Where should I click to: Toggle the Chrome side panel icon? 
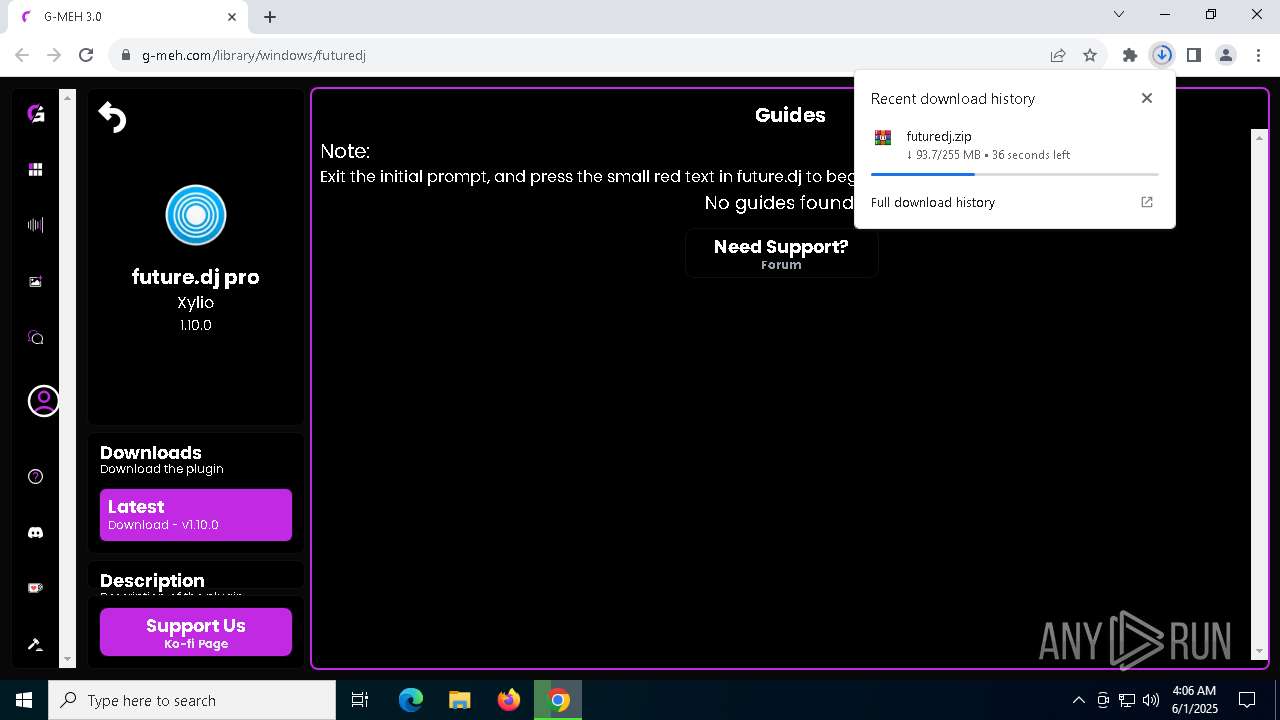tap(1194, 55)
